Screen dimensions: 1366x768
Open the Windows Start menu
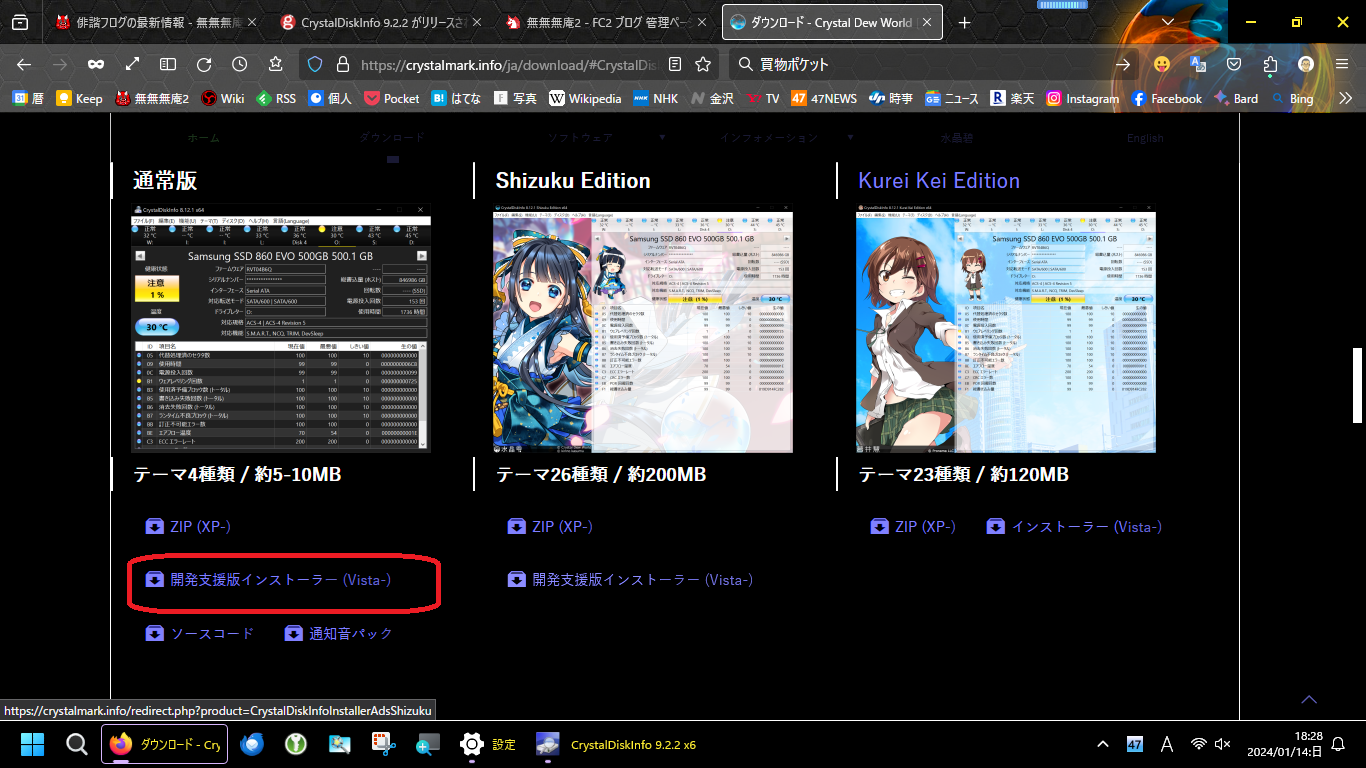point(33,744)
